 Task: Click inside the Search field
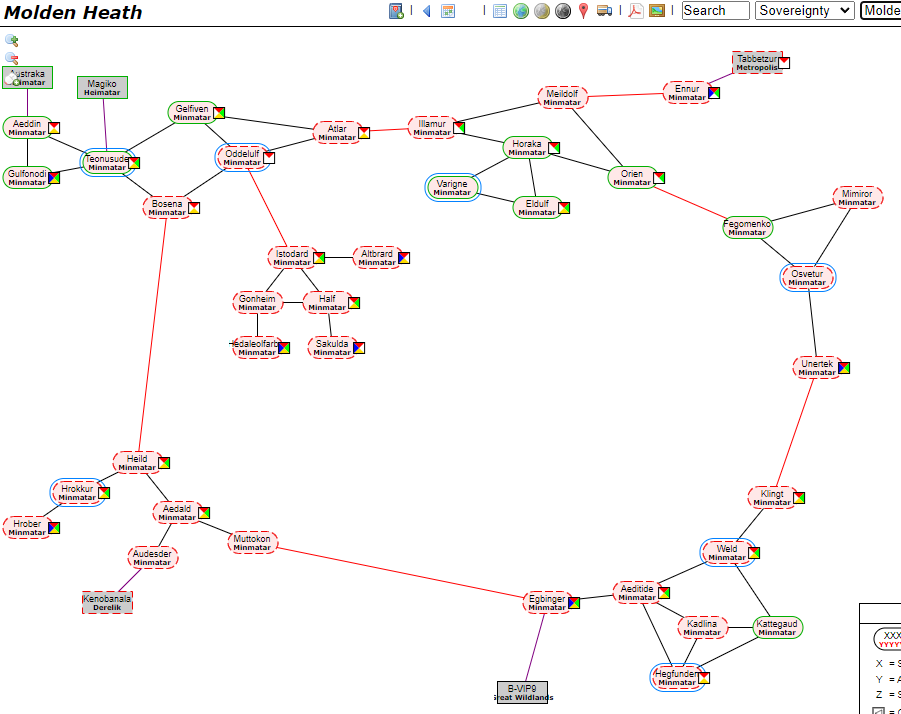pos(715,10)
